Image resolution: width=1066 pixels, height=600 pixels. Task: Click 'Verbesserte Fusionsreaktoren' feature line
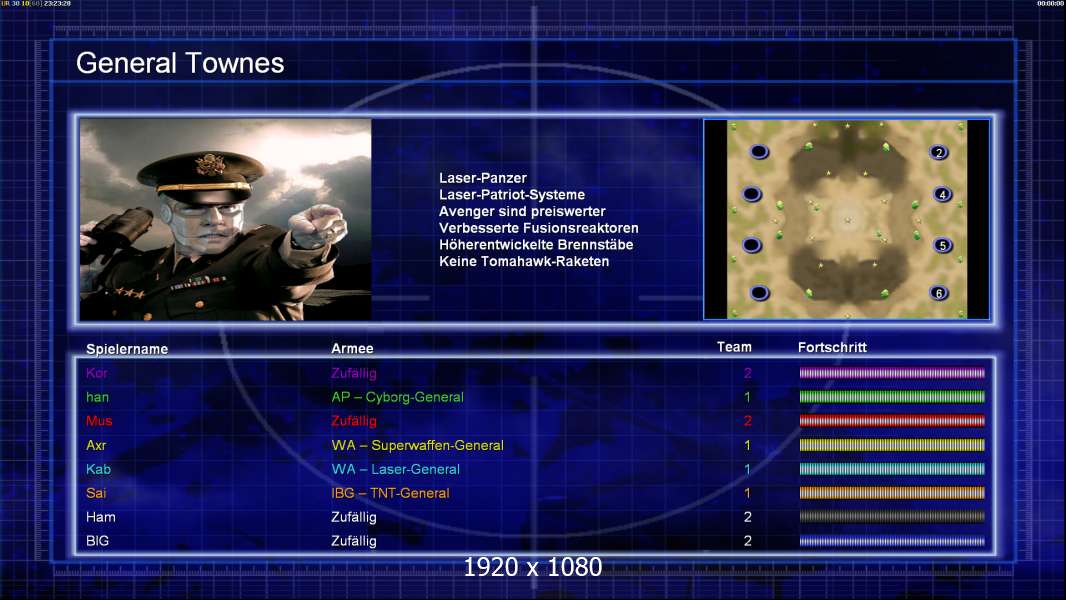(538, 228)
